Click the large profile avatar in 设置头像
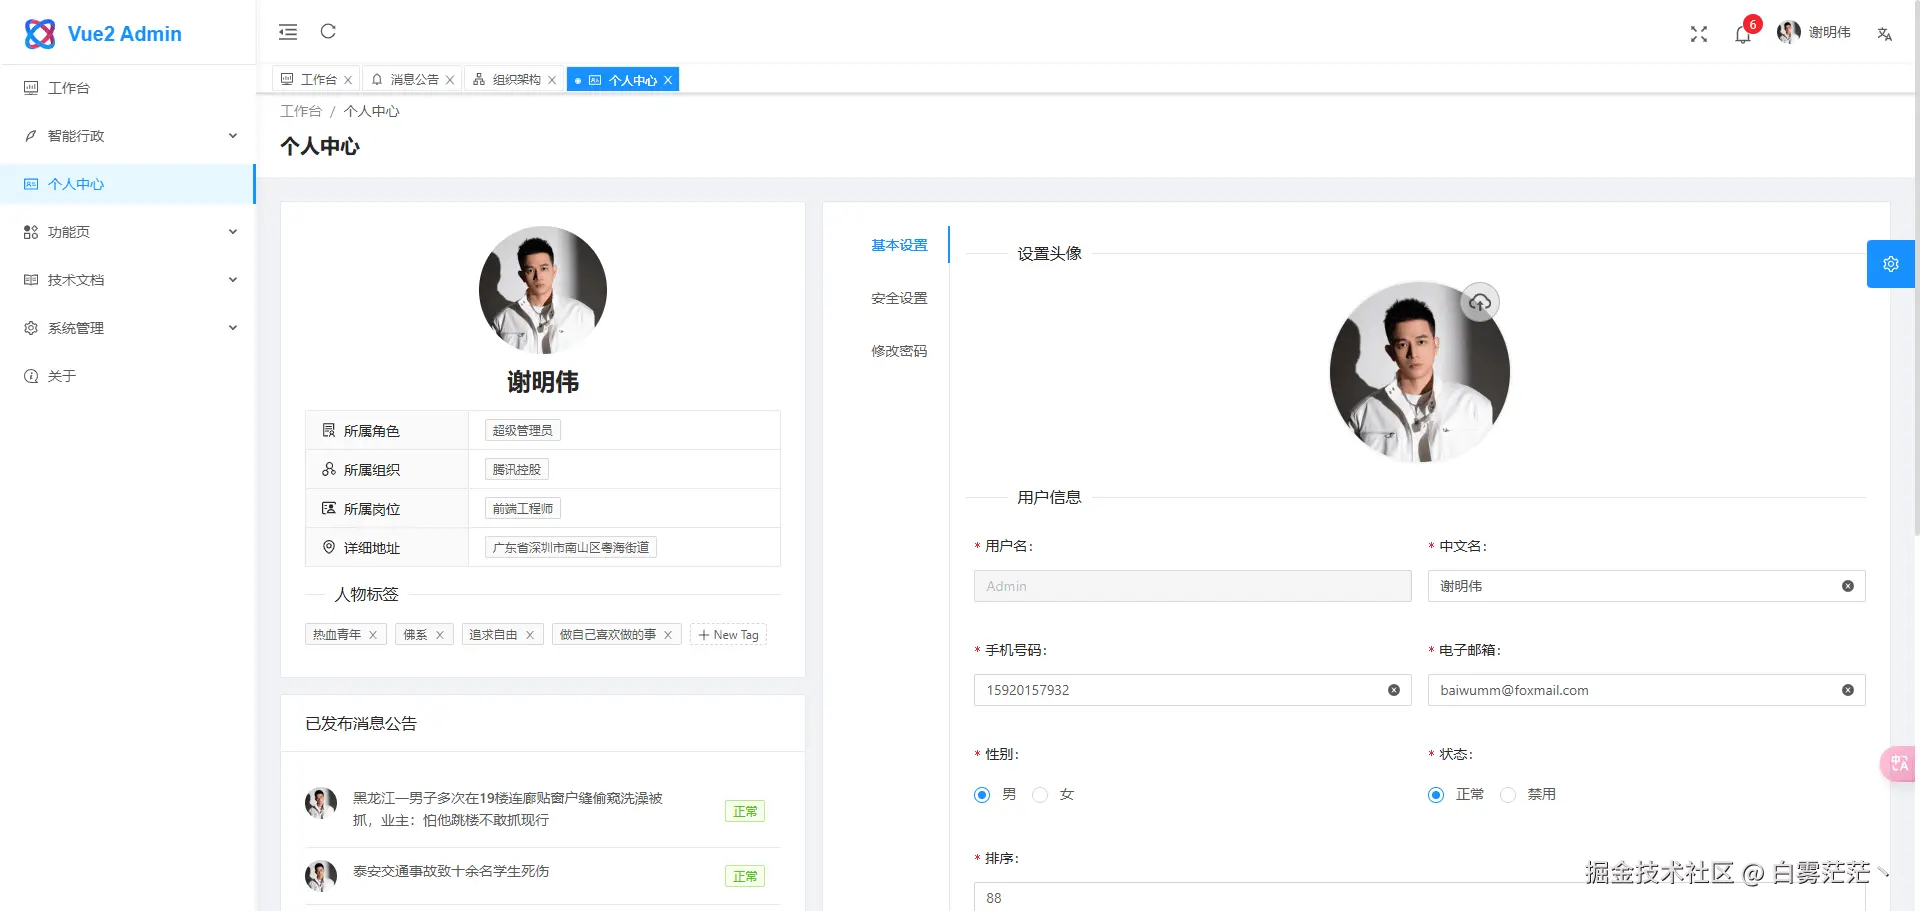Image resolution: width=1920 pixels, height=911 pixels. coord(1420,372)
